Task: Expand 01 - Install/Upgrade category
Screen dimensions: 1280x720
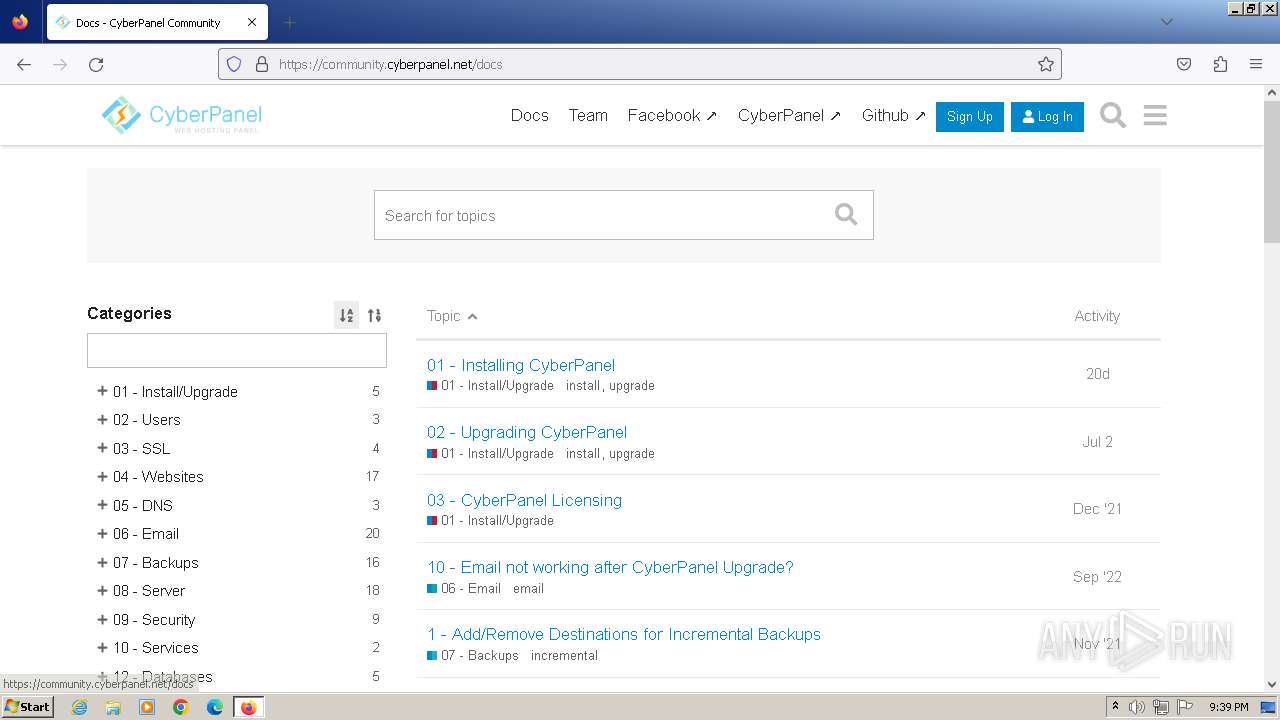Action: click(102, 391)
